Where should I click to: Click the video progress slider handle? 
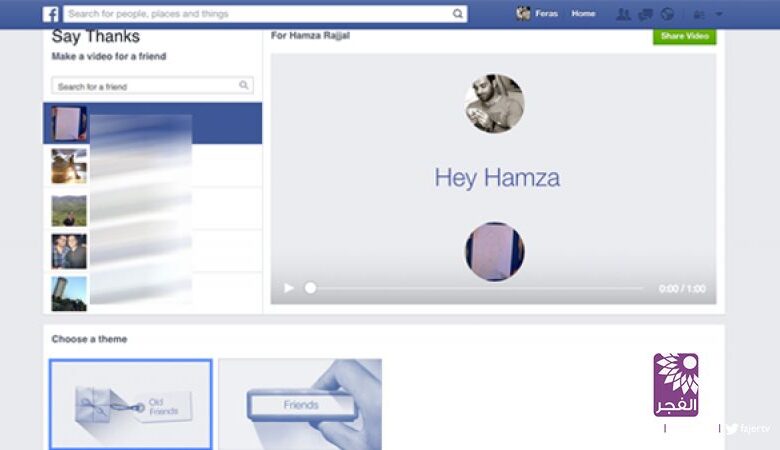coord(310,288)
